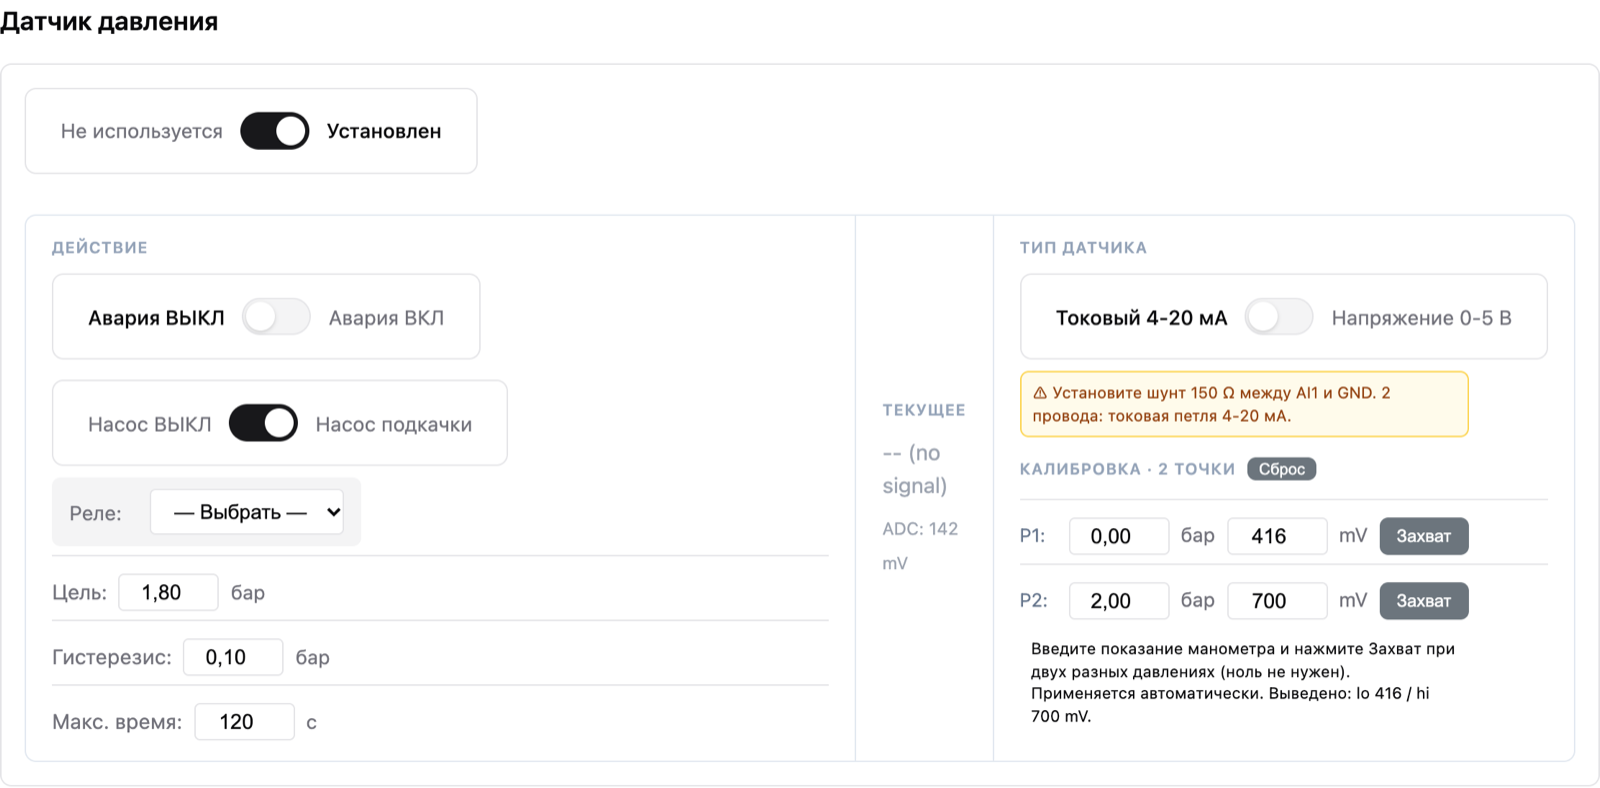
Task: Click the Насос подкачки label
Action: (394, 424)
